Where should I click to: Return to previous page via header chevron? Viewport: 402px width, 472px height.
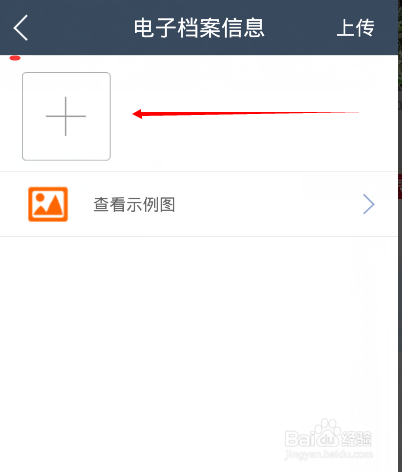point(20,28)
